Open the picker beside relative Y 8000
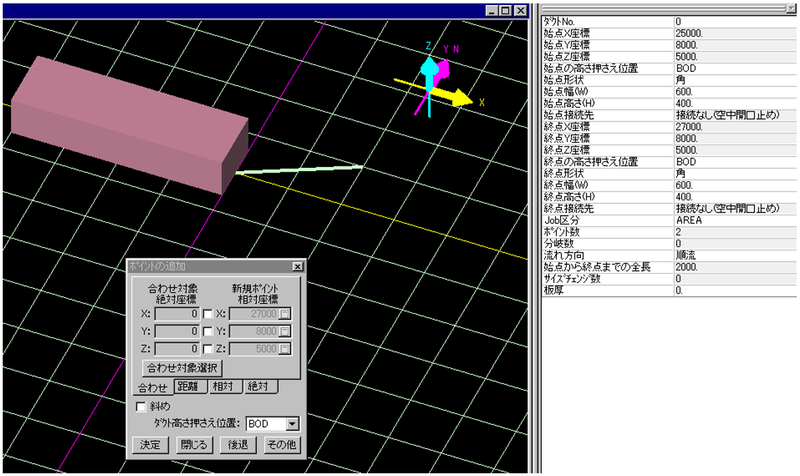 pyautogui.click(x=285, y=330)
